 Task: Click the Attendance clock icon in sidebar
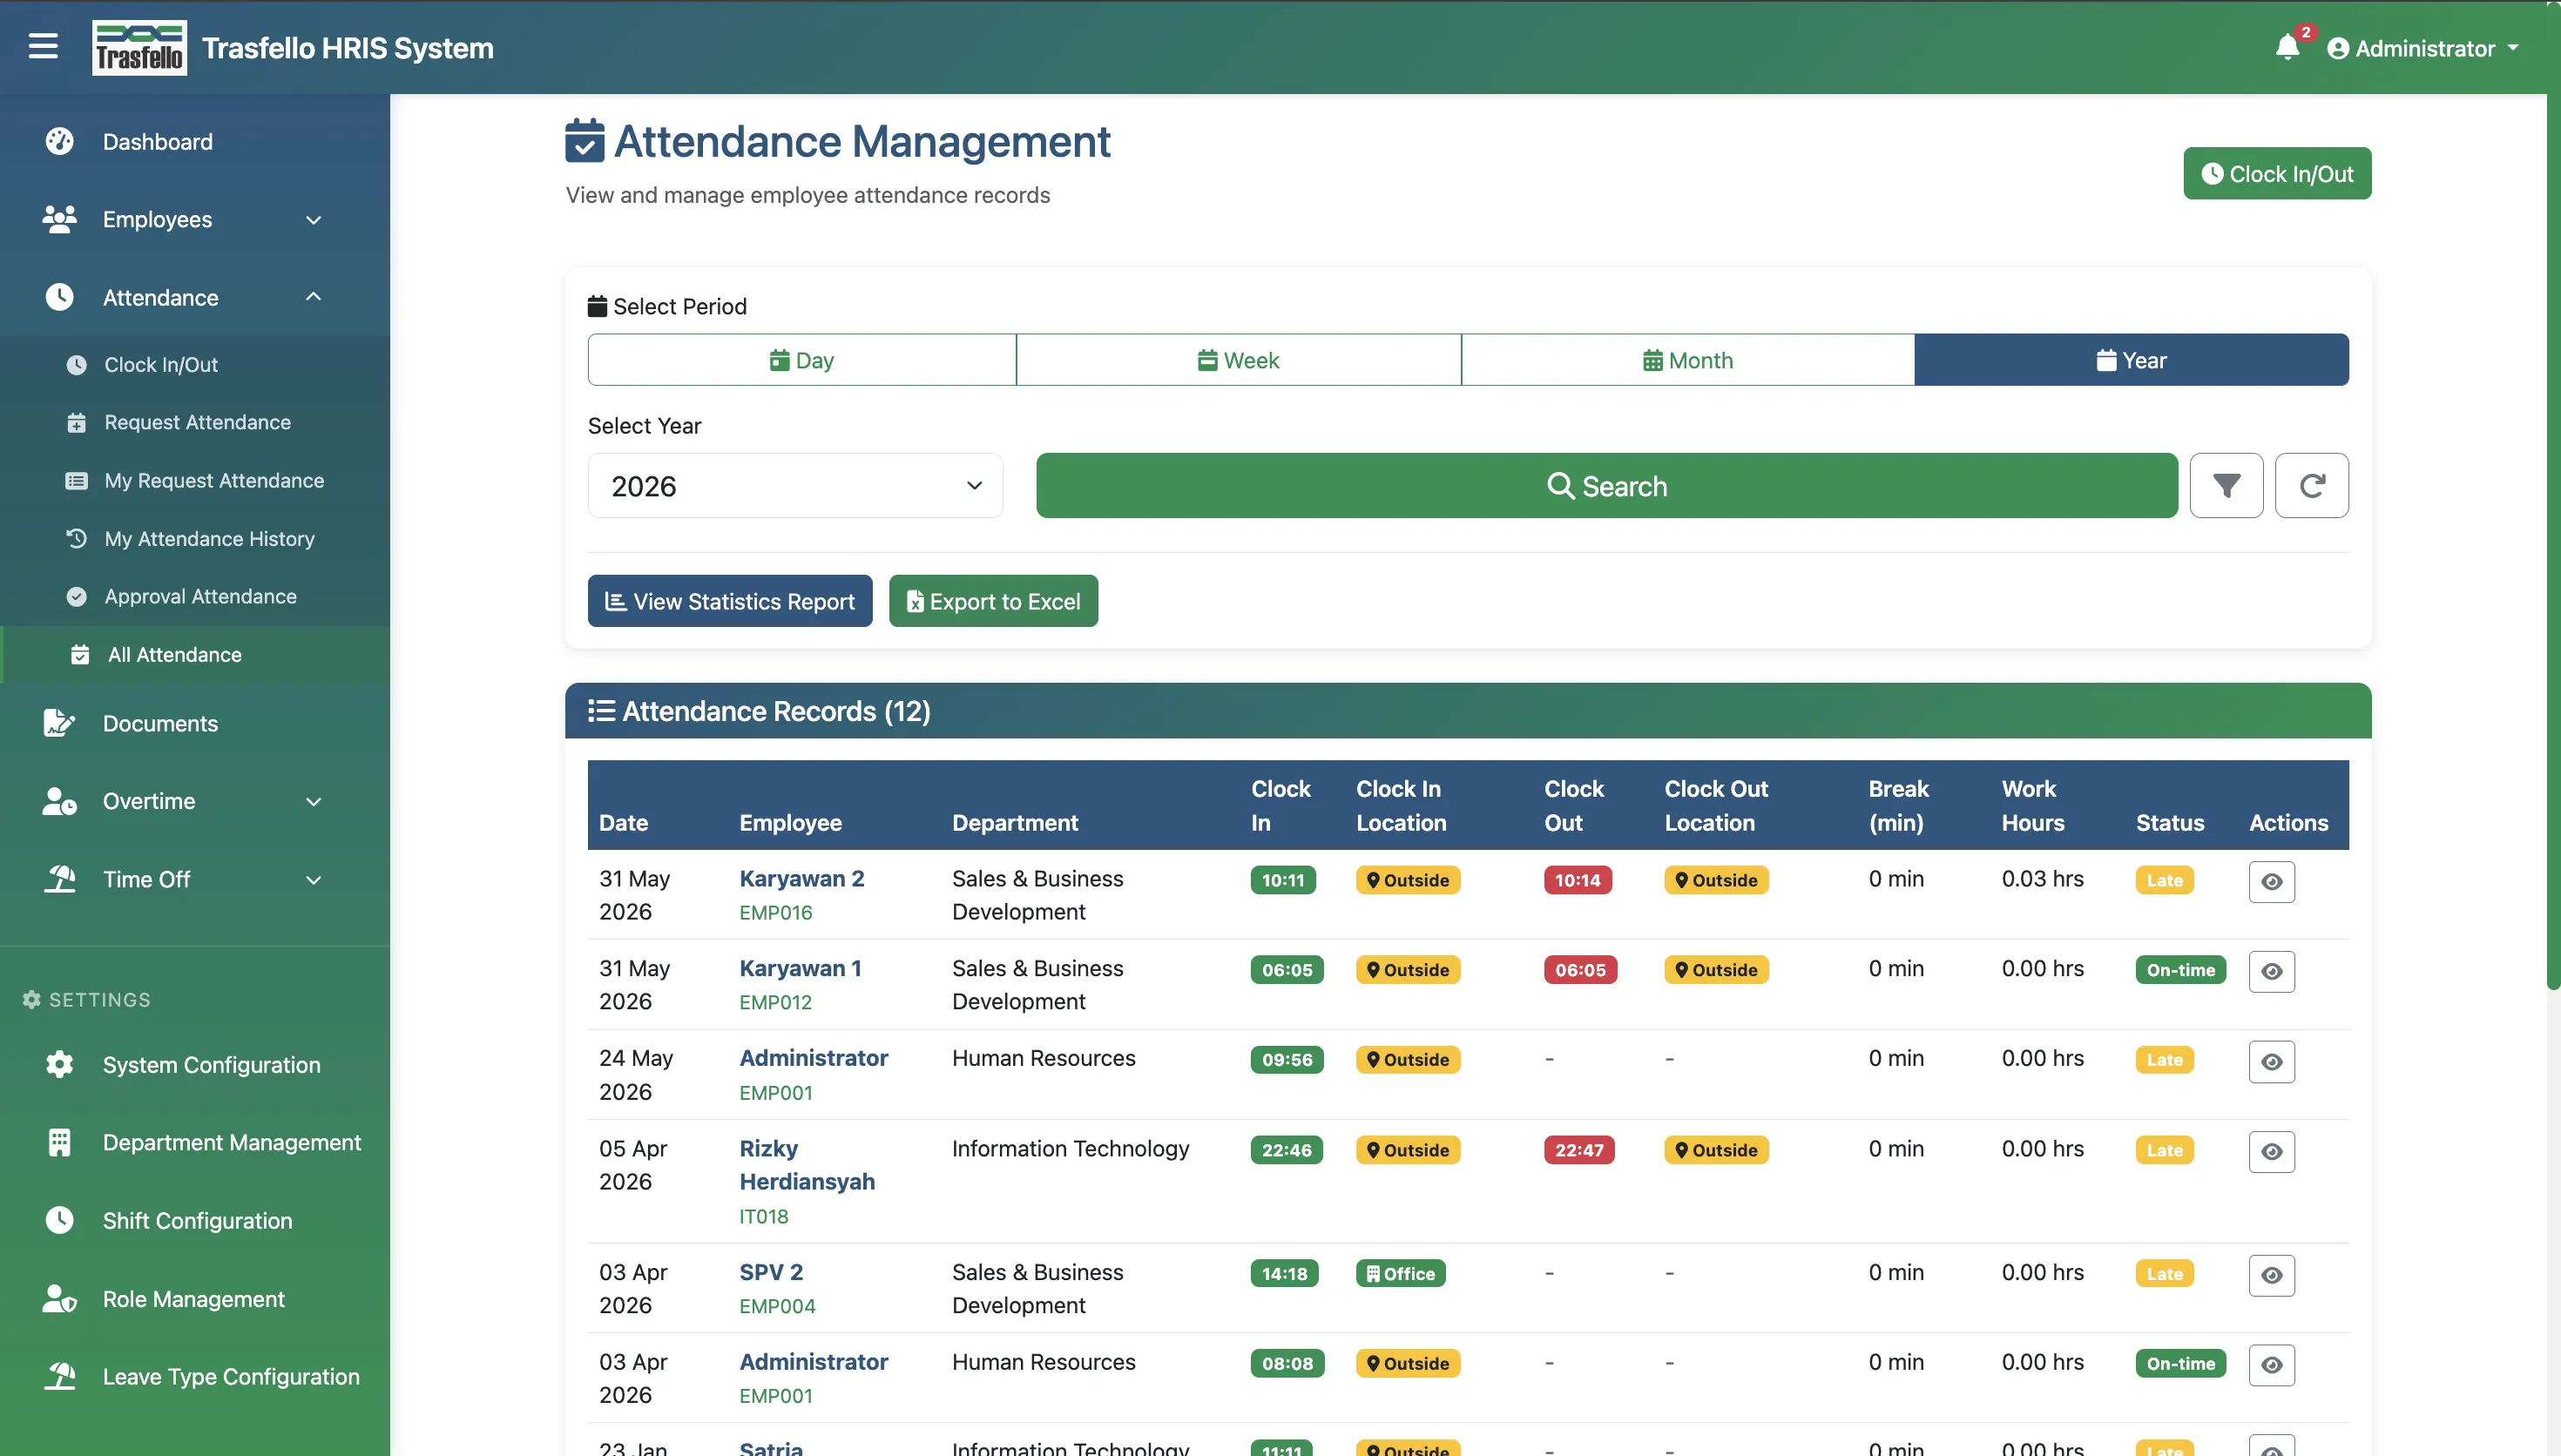click(60, 298)
